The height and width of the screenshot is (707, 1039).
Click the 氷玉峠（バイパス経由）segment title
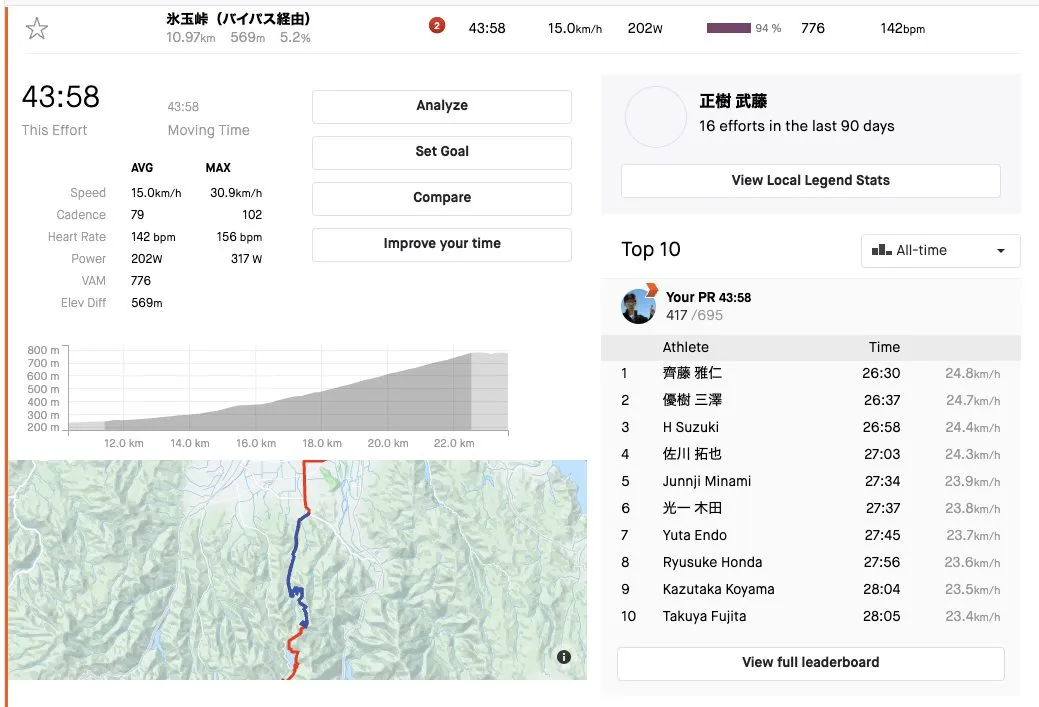[x=238, y=19]
